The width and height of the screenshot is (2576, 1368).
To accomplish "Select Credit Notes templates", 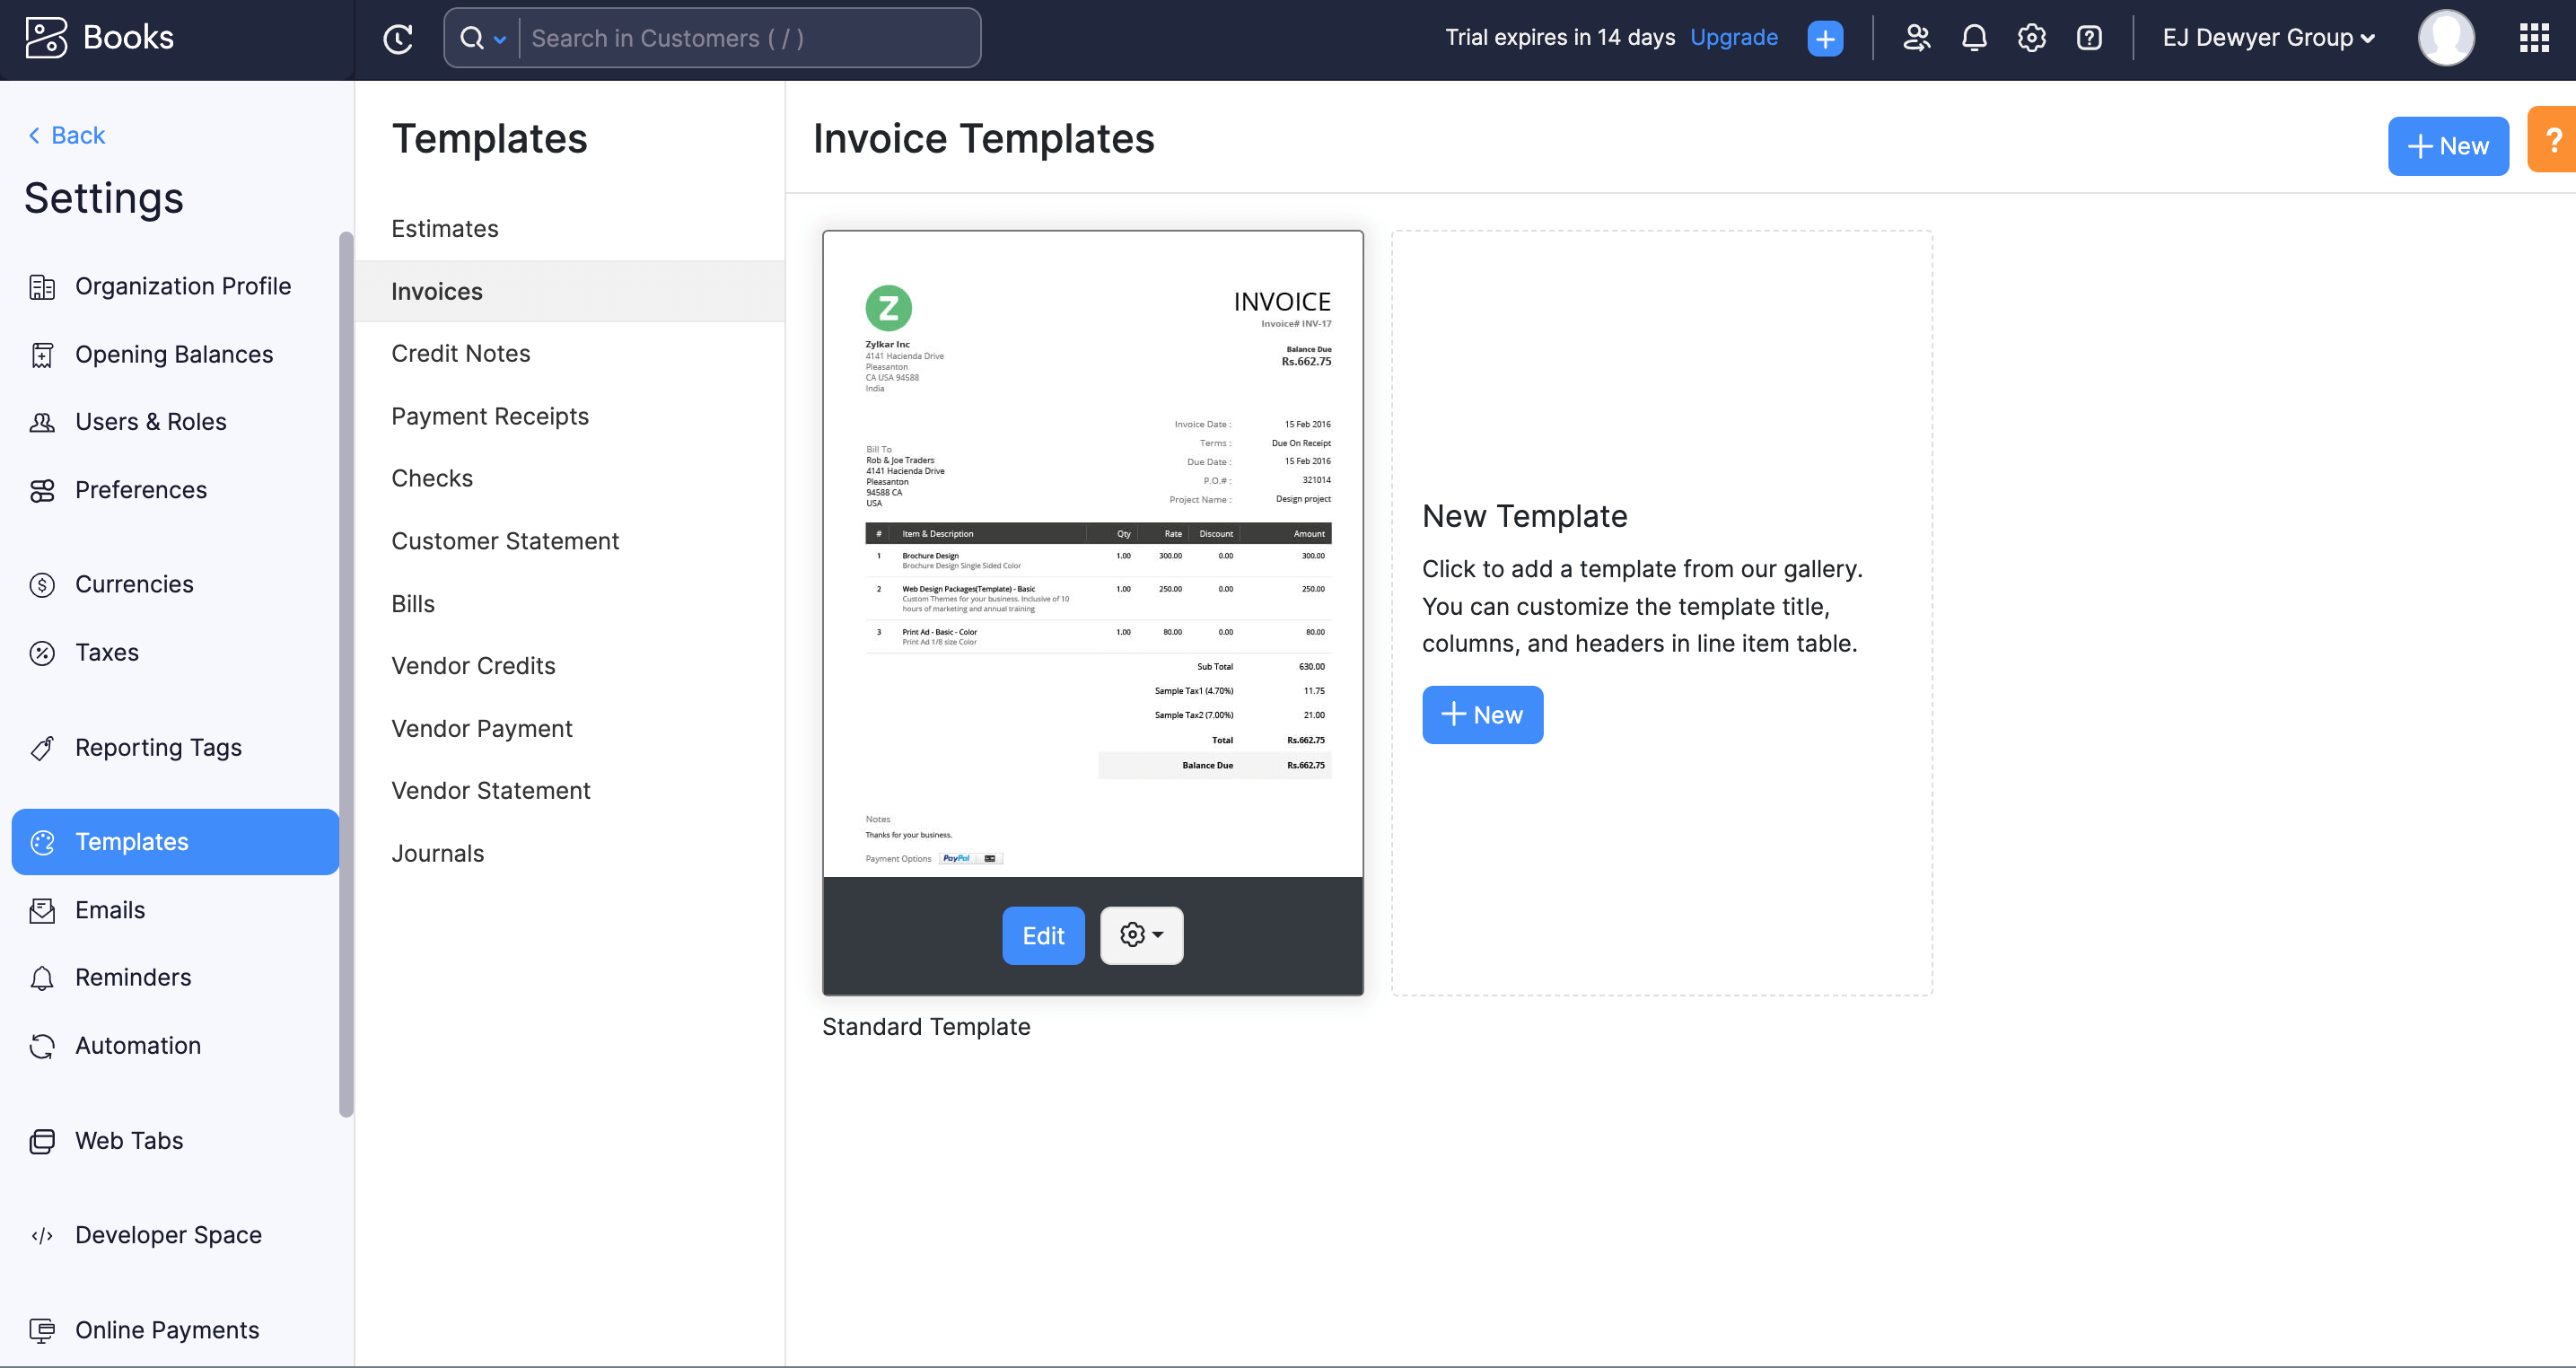I will pos(570,354).
